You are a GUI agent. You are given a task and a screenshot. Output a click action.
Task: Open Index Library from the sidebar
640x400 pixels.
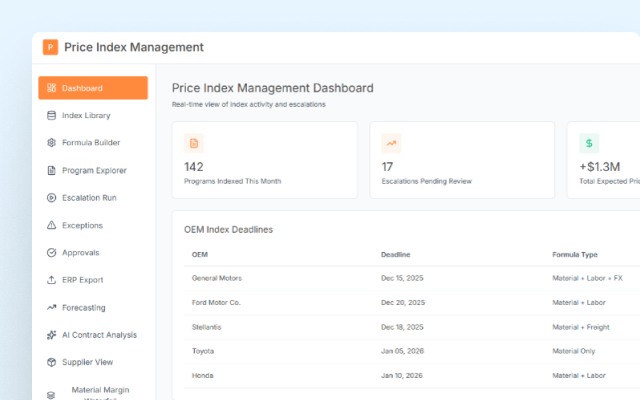click(x=93, y=116)
